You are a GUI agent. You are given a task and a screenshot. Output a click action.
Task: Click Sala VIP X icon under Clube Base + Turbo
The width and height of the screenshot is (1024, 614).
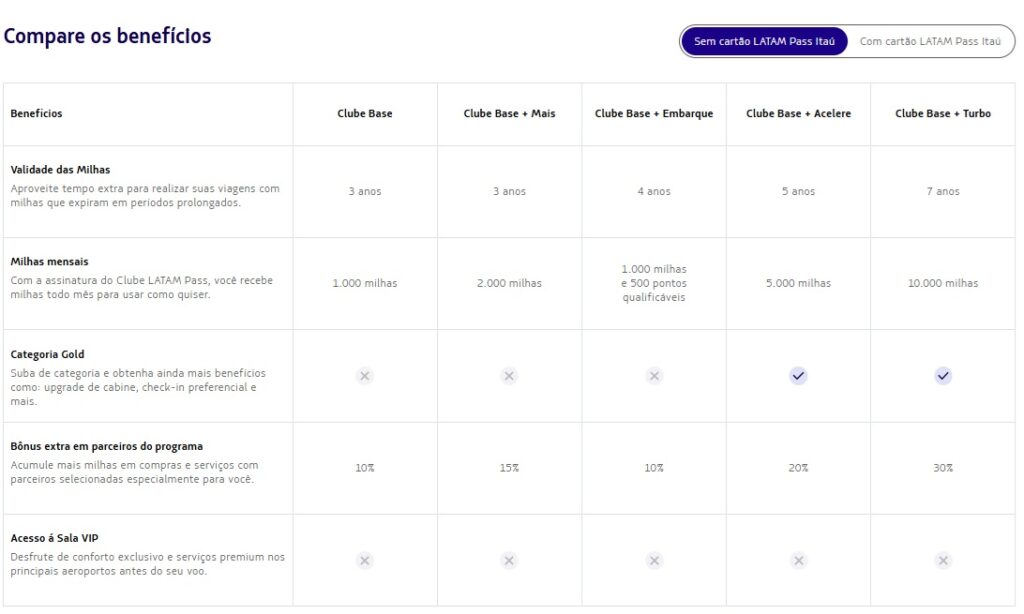tap(943, 561)
